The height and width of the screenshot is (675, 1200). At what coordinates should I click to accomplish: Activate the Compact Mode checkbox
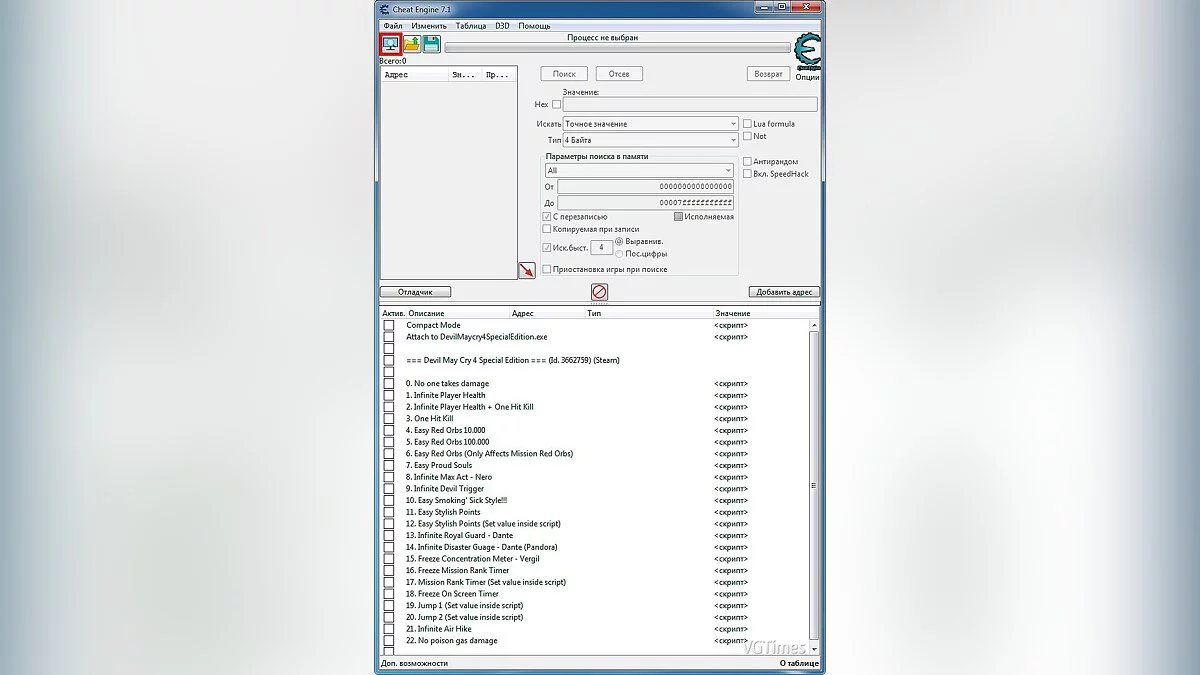(x=389, y=325)
